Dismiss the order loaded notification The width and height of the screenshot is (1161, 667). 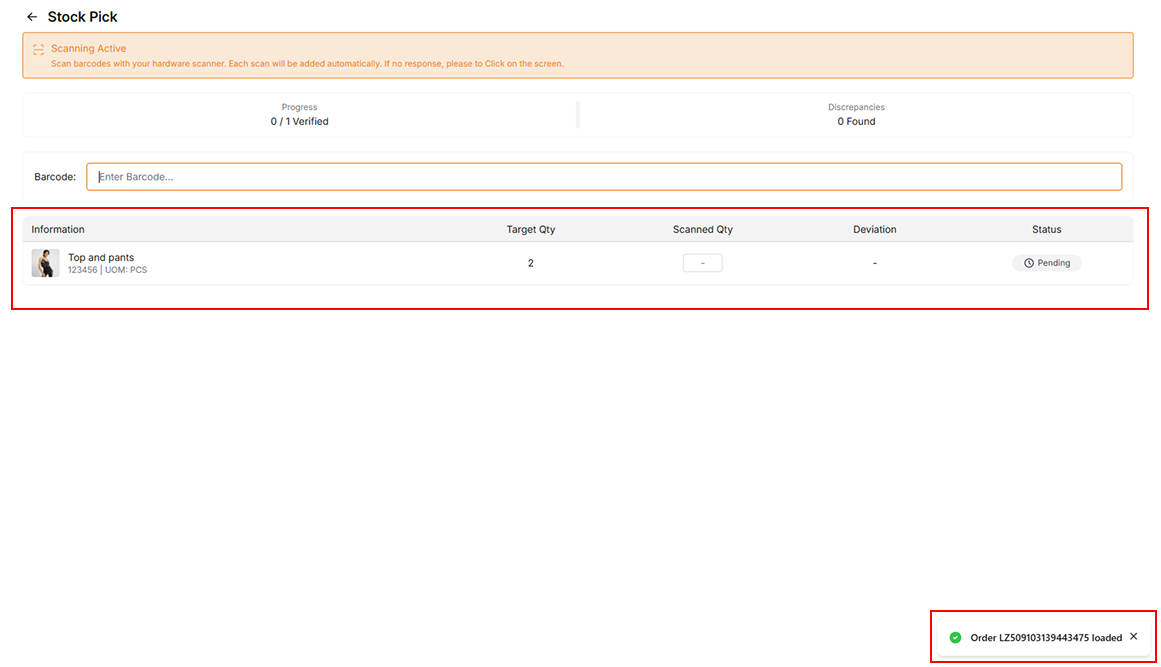tap(1134, 637)
